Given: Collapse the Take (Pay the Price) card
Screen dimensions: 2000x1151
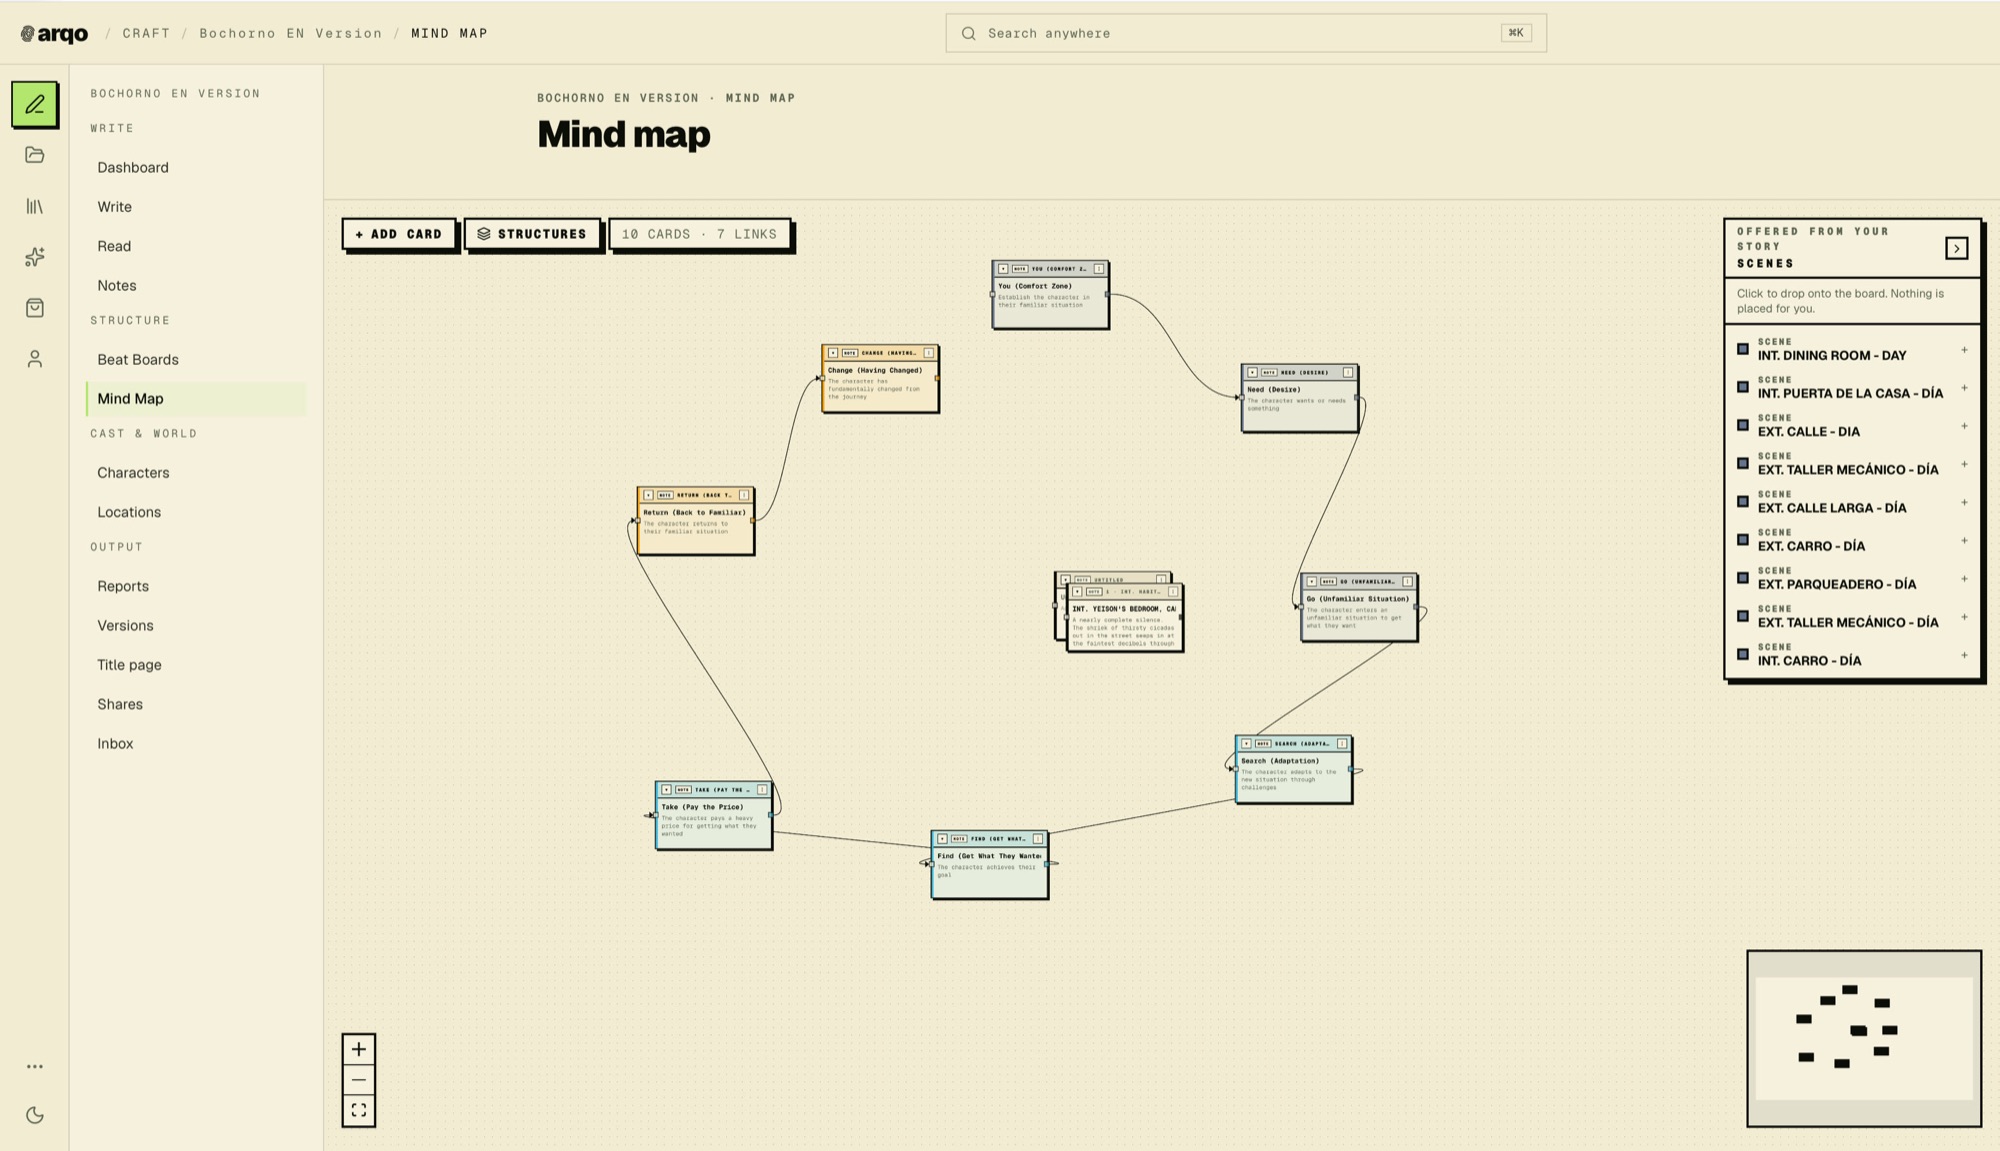Looking at the screenshot, I should [x=666, y=789].
